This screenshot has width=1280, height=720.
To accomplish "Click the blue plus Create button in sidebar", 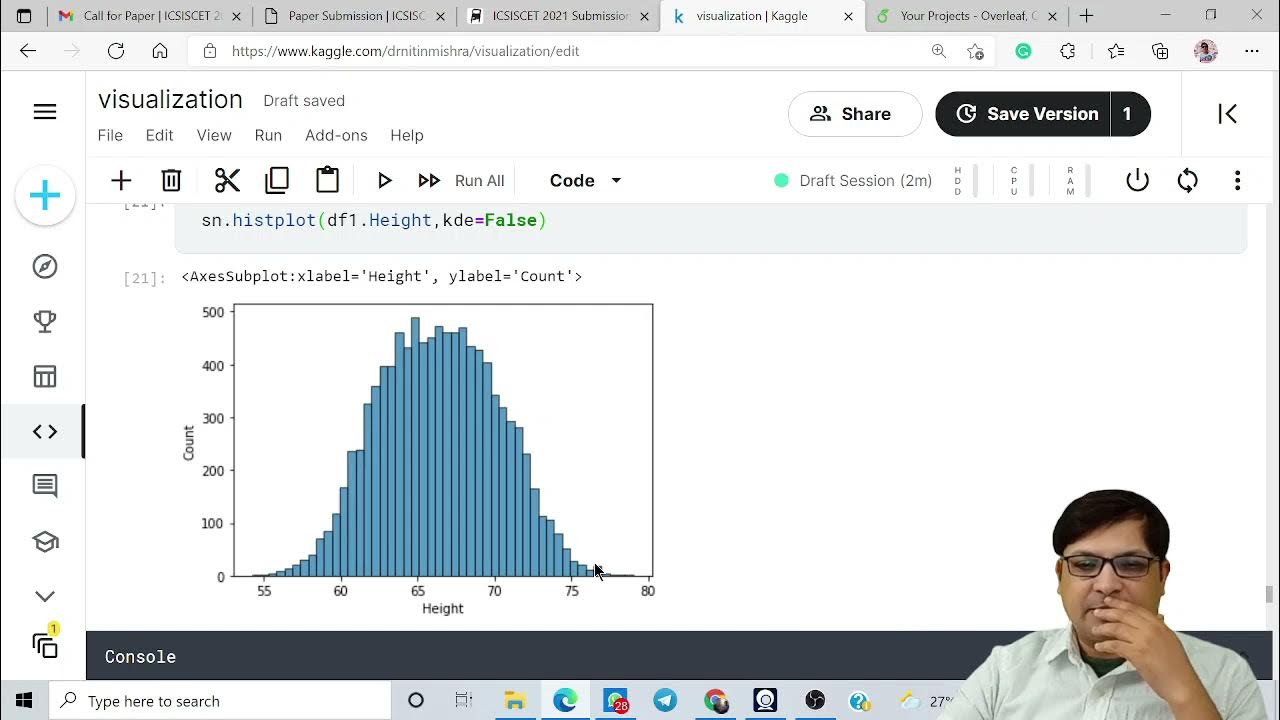I will point(45,195).
